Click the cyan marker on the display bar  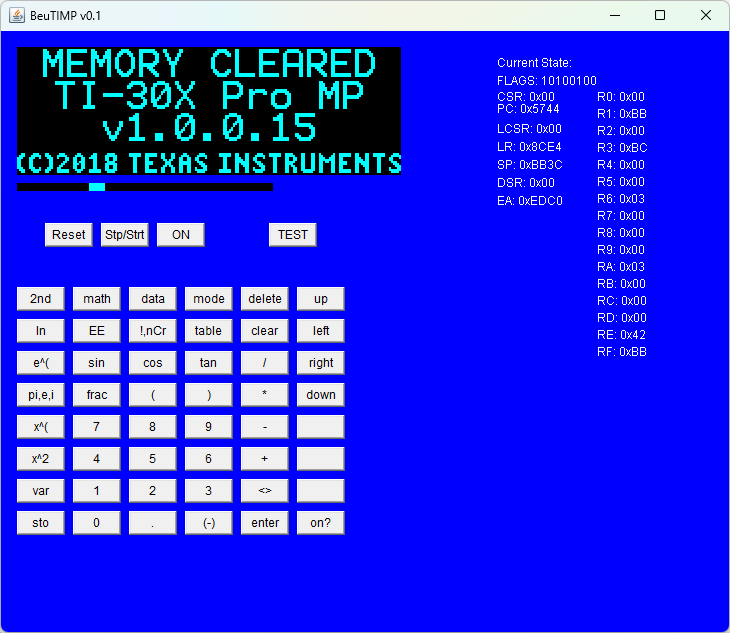coord(97,187)
